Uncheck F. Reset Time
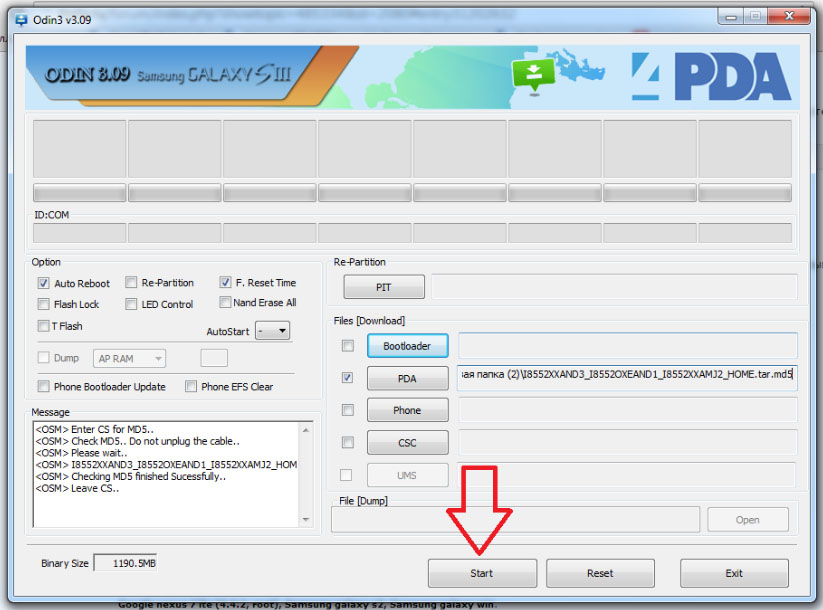 coord(225,282)
